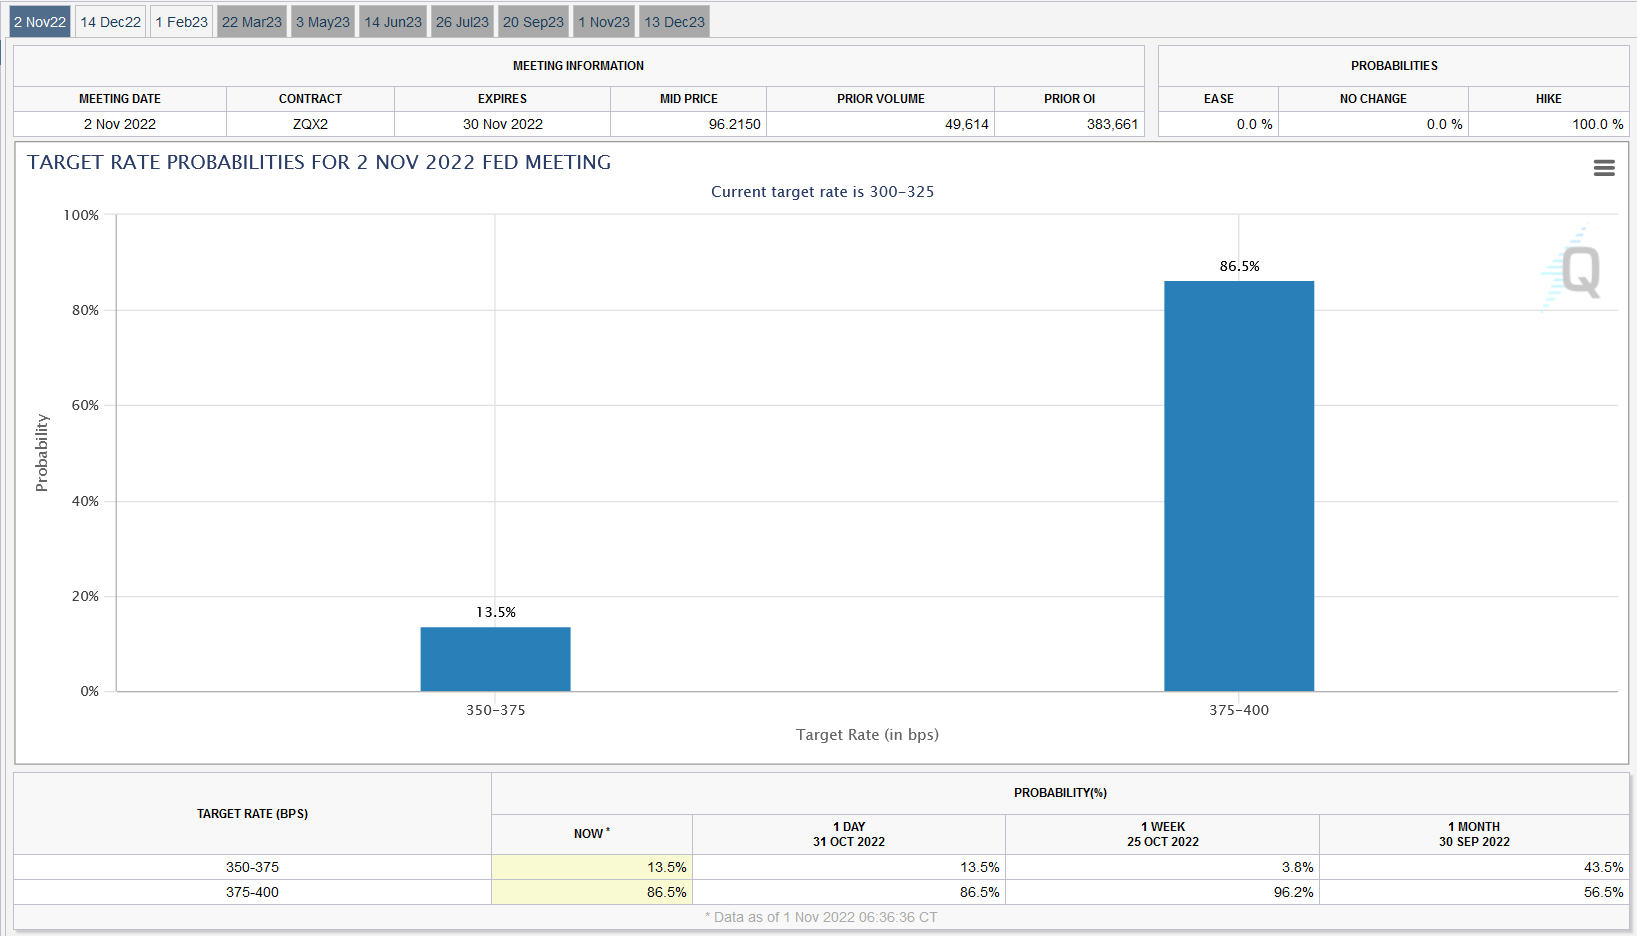This screenshot has height=936, width=1637.
Task: Click the MEETING DATE column header
Action: 120,99
